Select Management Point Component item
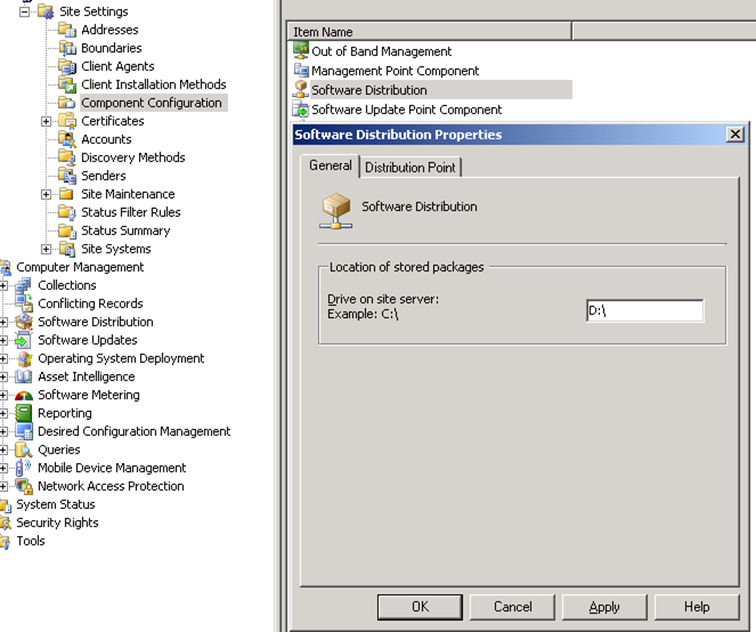756x632 pixels. [395, 71]
